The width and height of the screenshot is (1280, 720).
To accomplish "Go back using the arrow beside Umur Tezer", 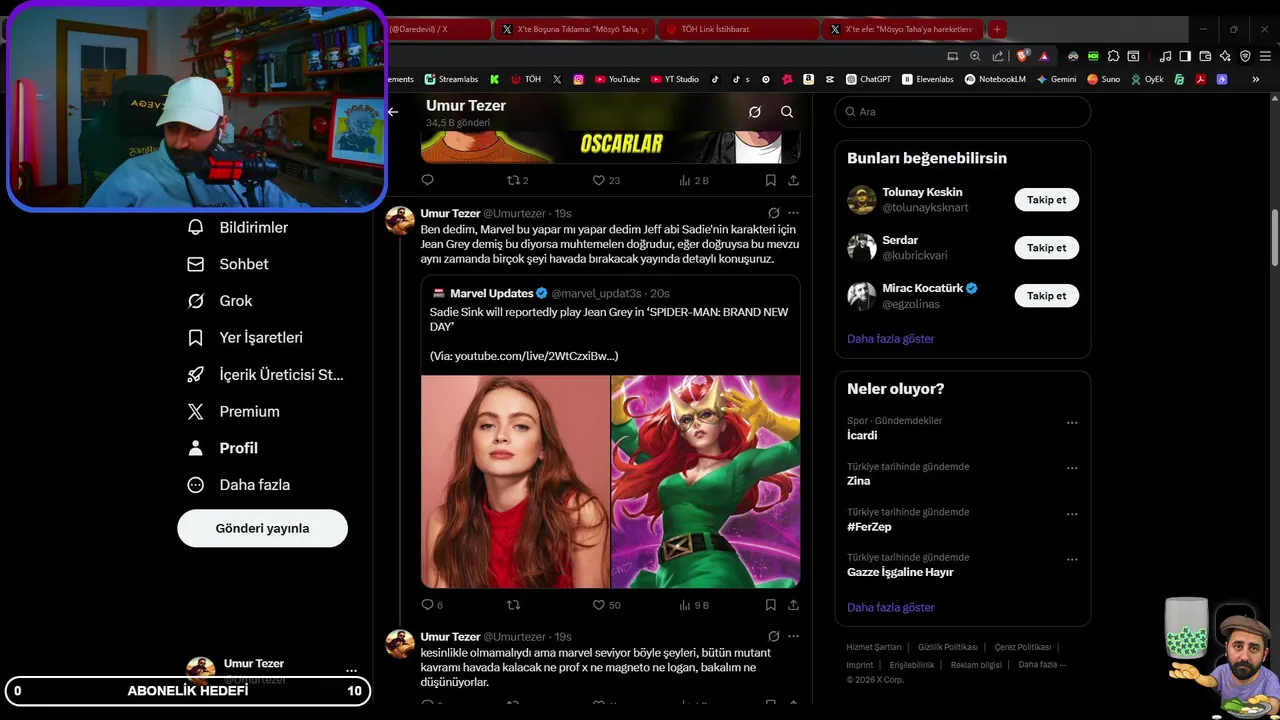I will point(393,112).
